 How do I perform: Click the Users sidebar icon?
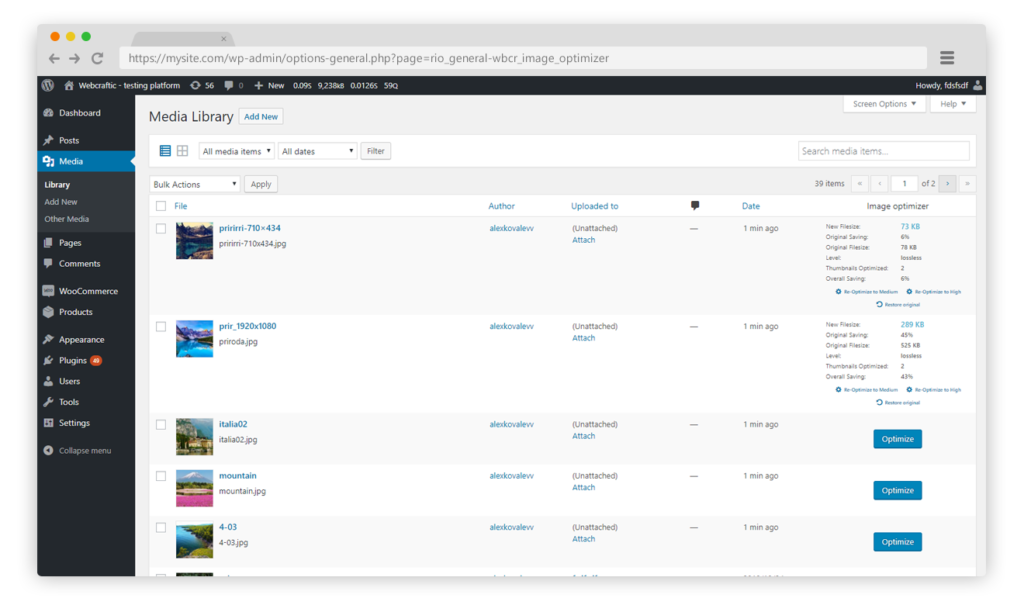point(48,381)
